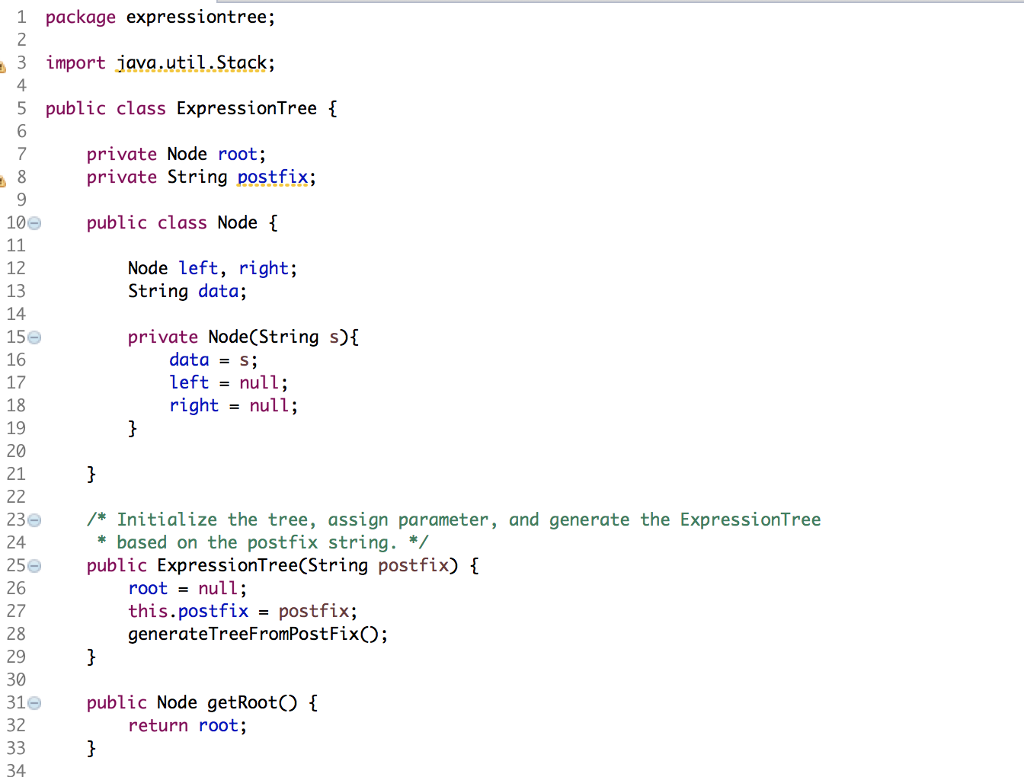The image size is (1024, 777).
Task: Click the underlined postfix field name
Action: click(271, 177)
